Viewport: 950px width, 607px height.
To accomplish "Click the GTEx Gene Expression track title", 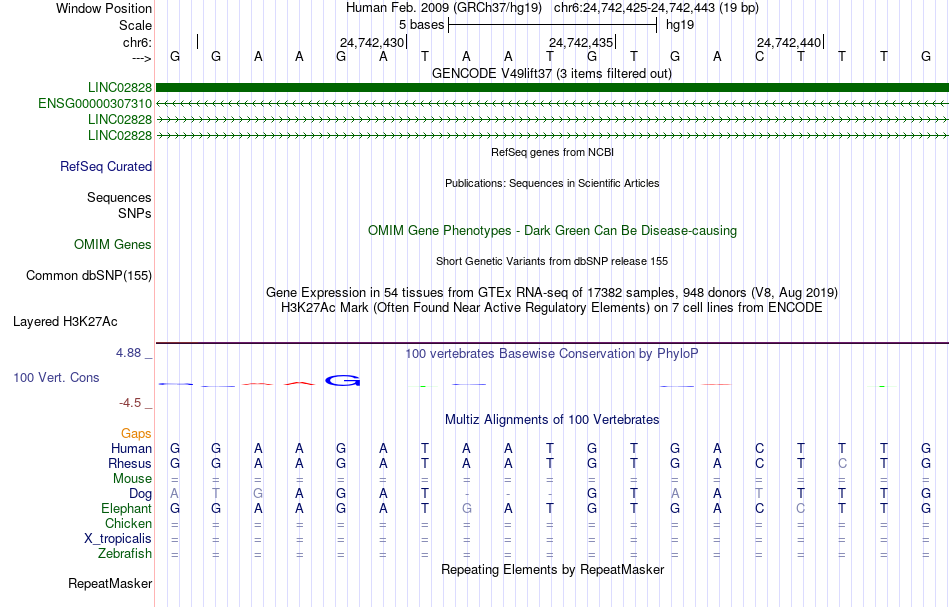I will (x=552, y=293).
